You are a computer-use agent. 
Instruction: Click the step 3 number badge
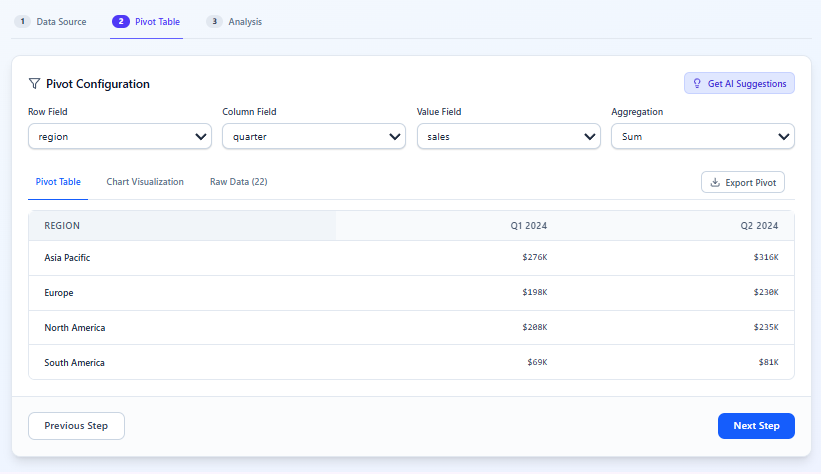(x=214, y=21)
